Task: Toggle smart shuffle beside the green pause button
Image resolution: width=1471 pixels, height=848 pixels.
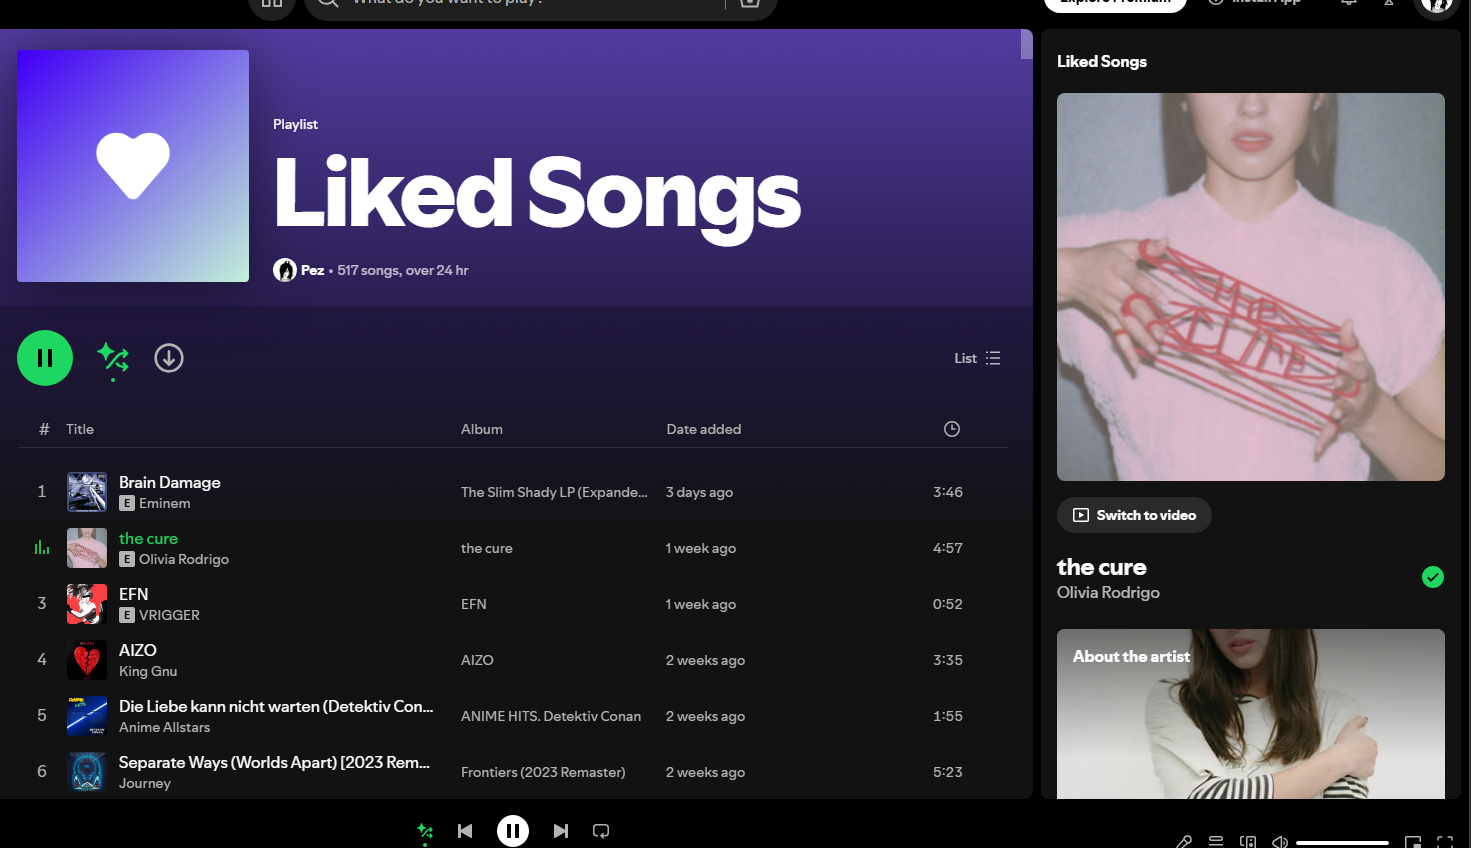Action: pyautogui.click(x=113, y=358)
